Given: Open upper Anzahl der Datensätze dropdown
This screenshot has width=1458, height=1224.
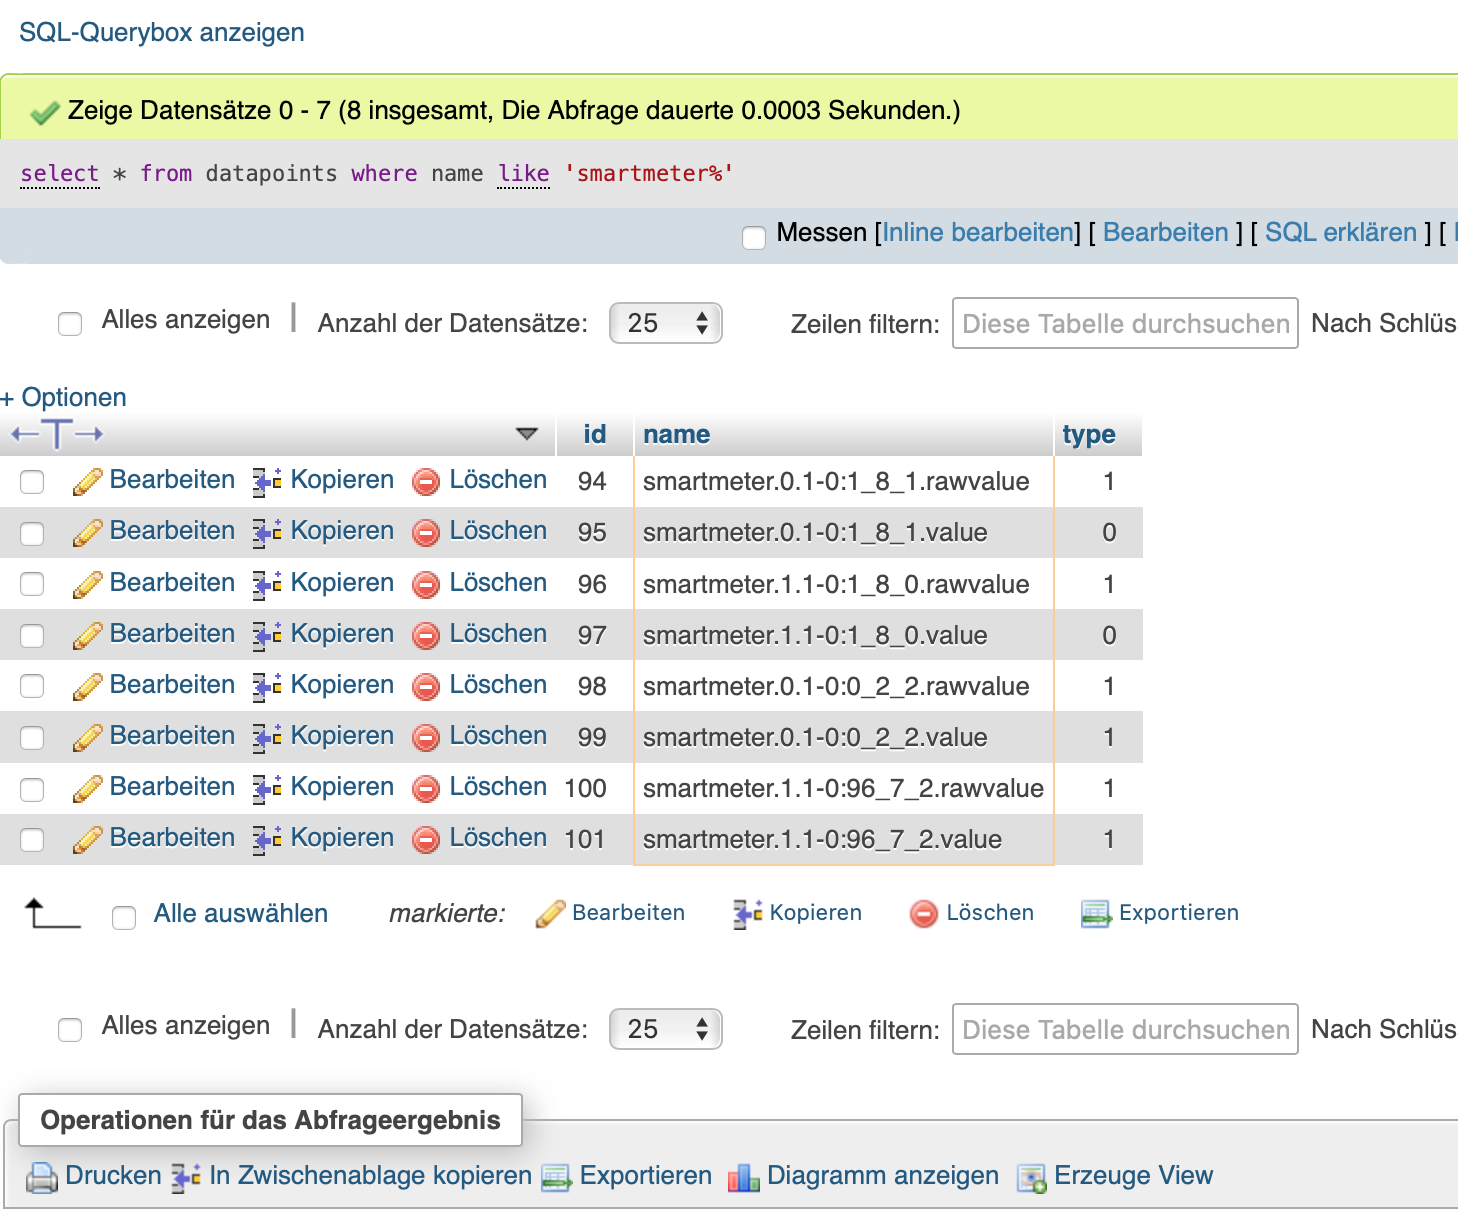Looking at the screenshot, I should (x=666, y=323).
